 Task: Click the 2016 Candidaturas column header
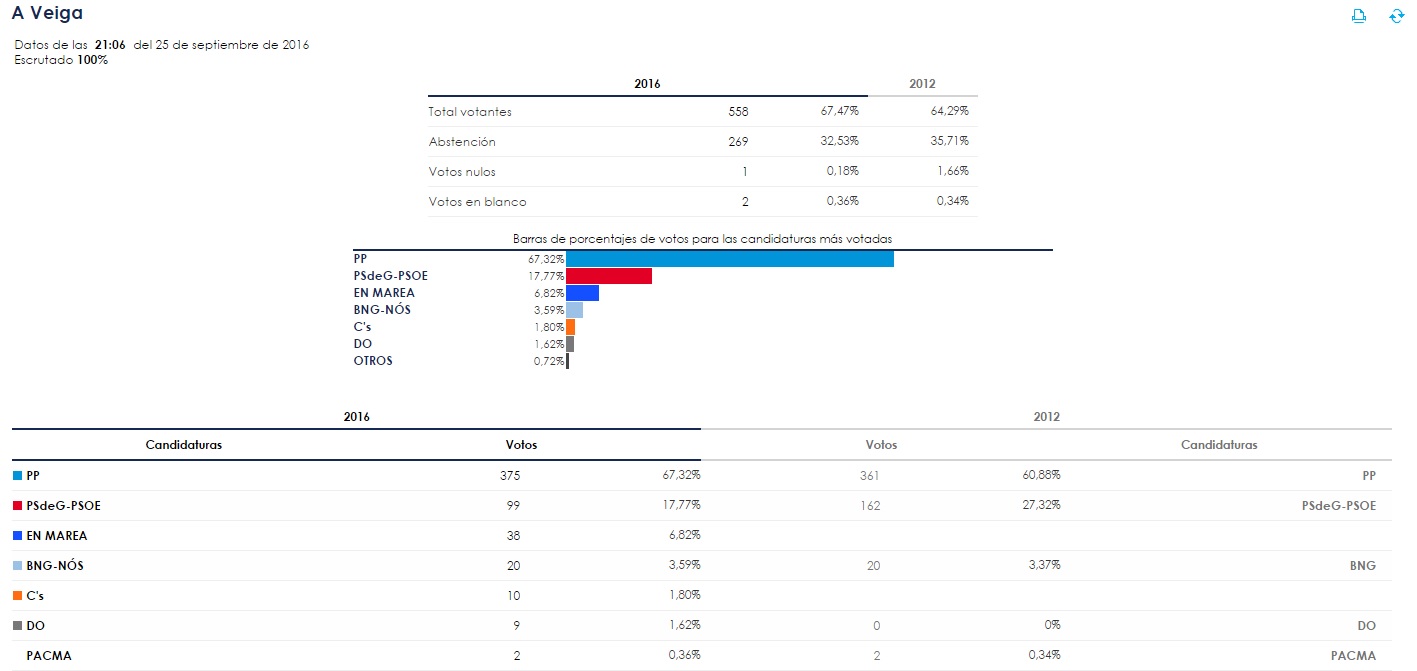[184, 445]
